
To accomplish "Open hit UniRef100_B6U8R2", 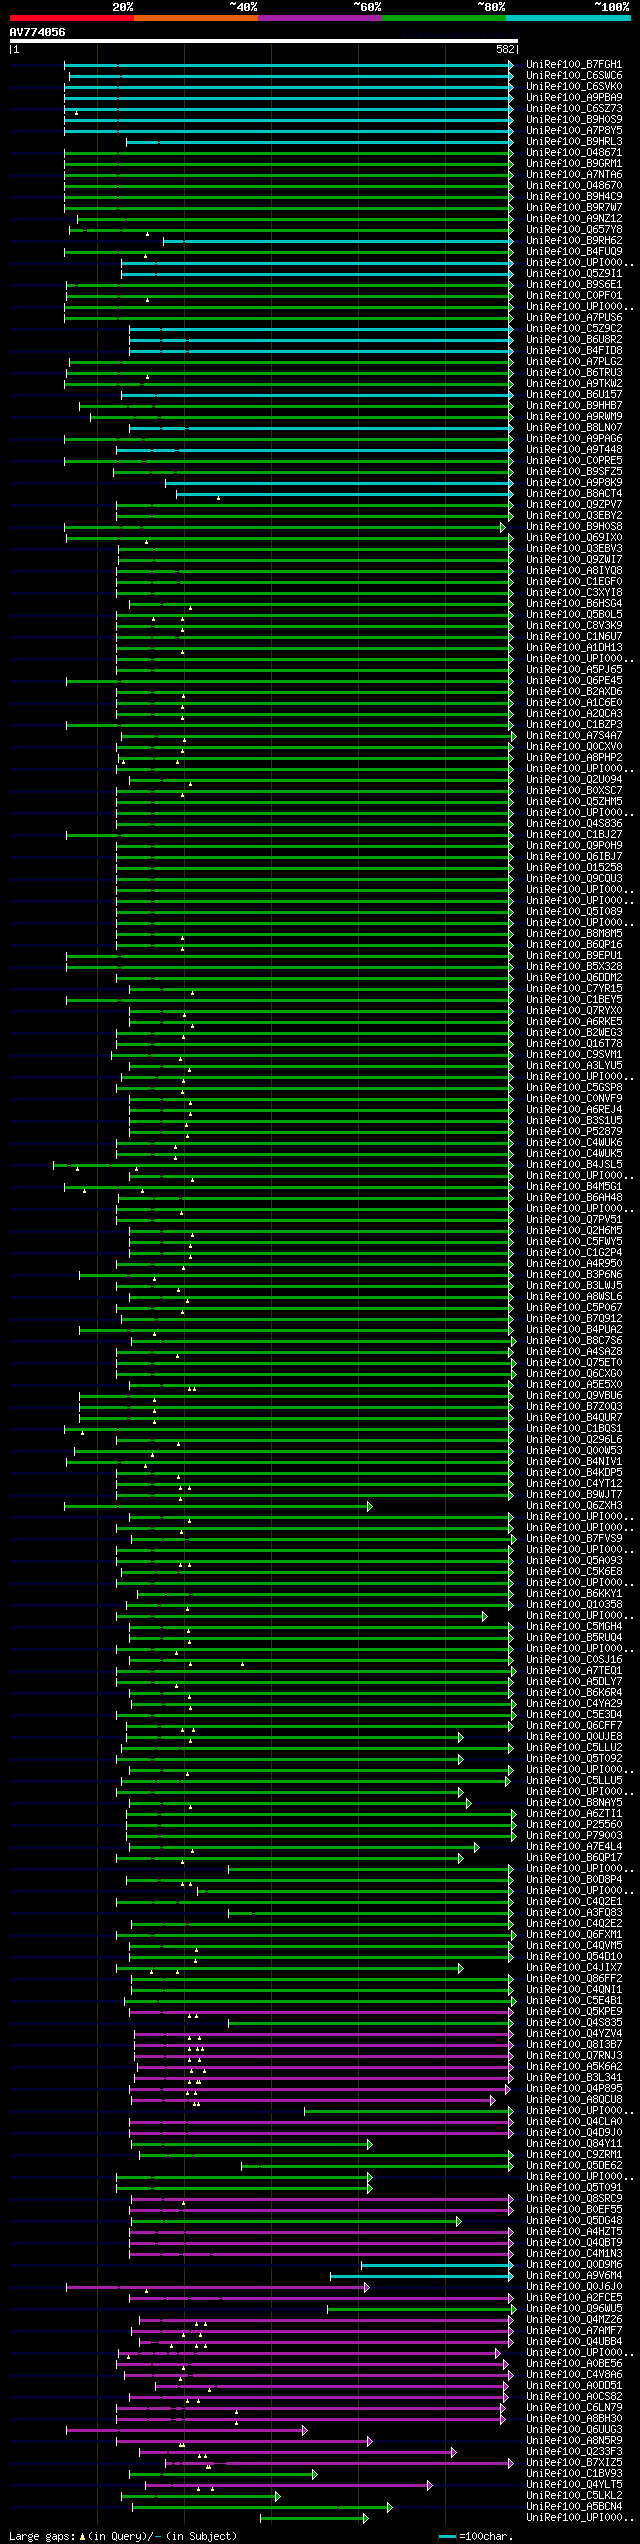I will tap(574, 340).
